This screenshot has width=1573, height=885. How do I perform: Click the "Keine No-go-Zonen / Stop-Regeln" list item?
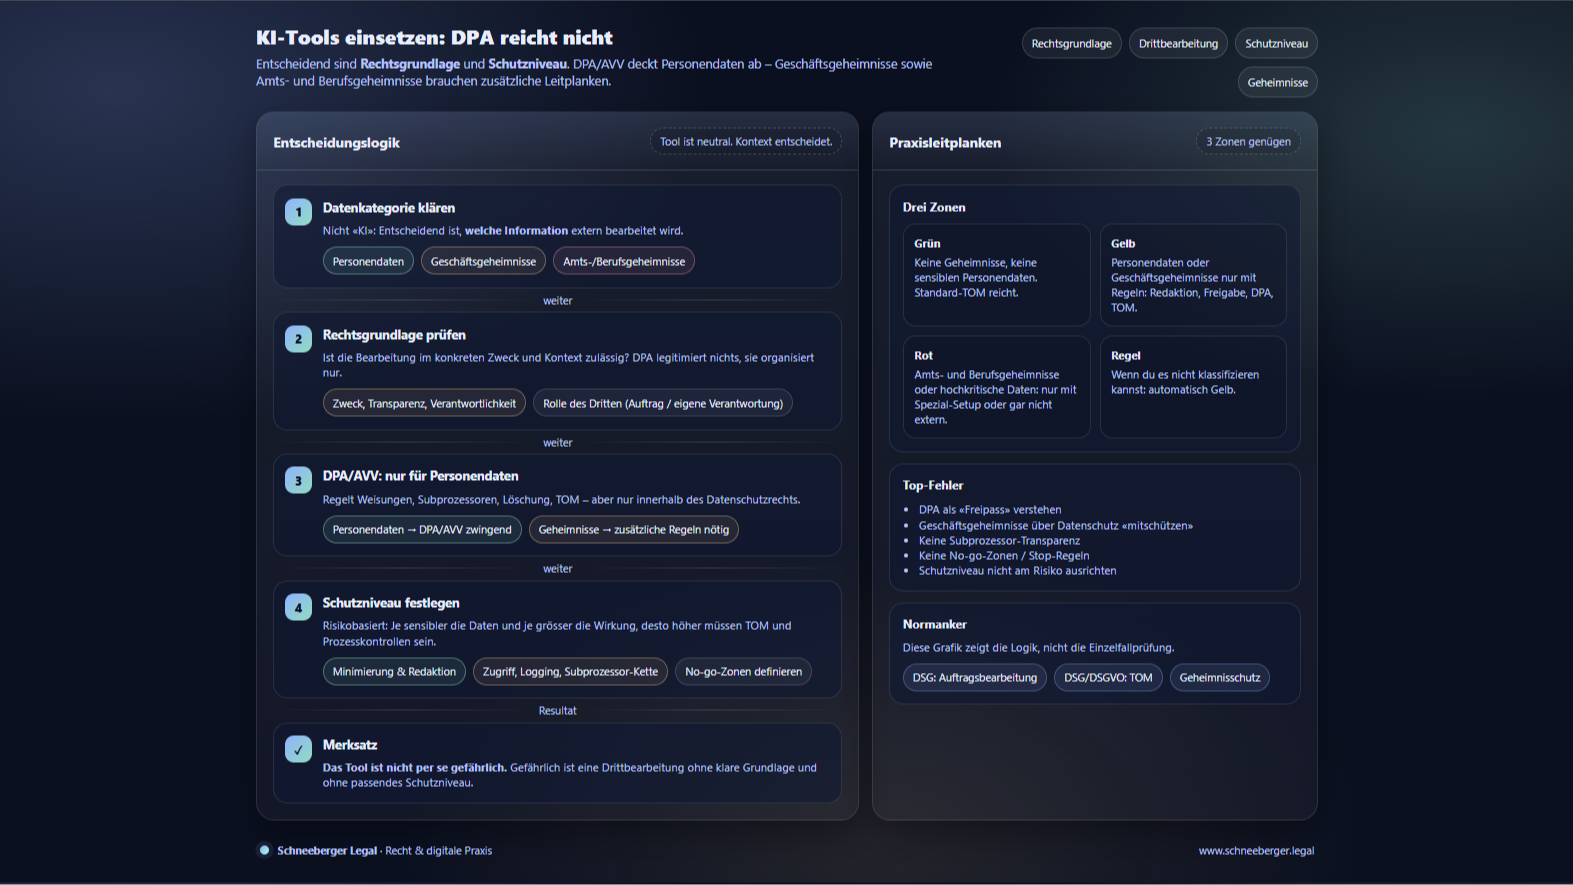coord(1004,556)
